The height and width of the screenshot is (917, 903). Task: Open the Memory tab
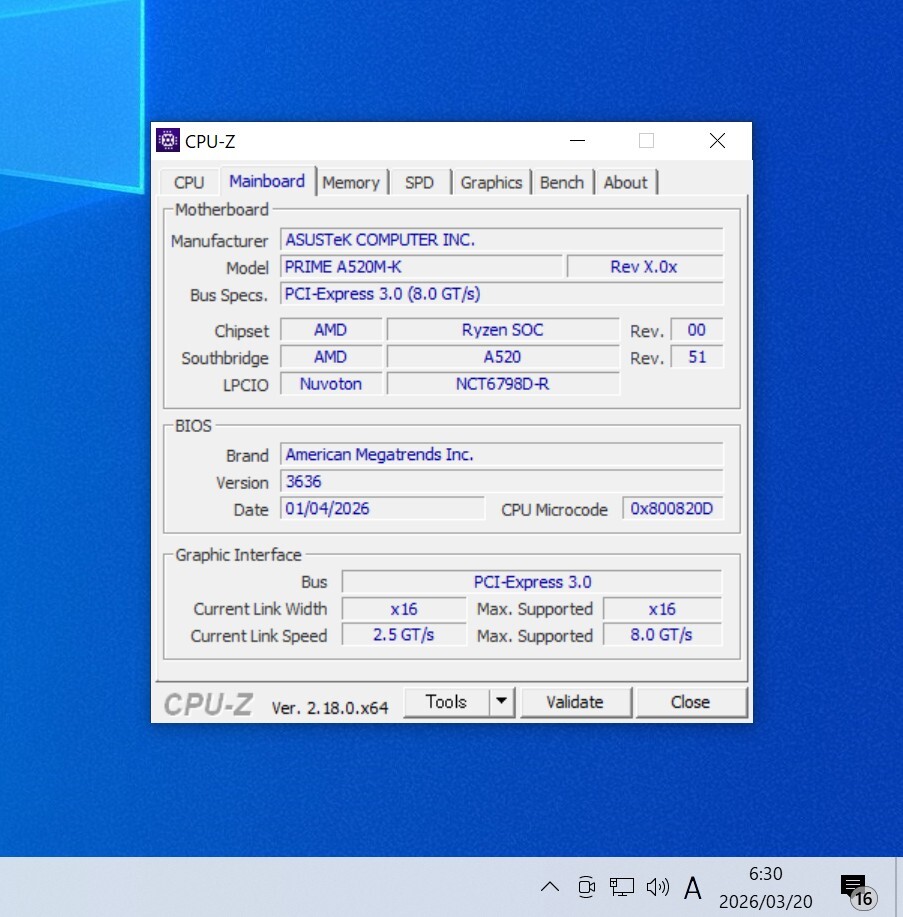click(x=350, y=182)
